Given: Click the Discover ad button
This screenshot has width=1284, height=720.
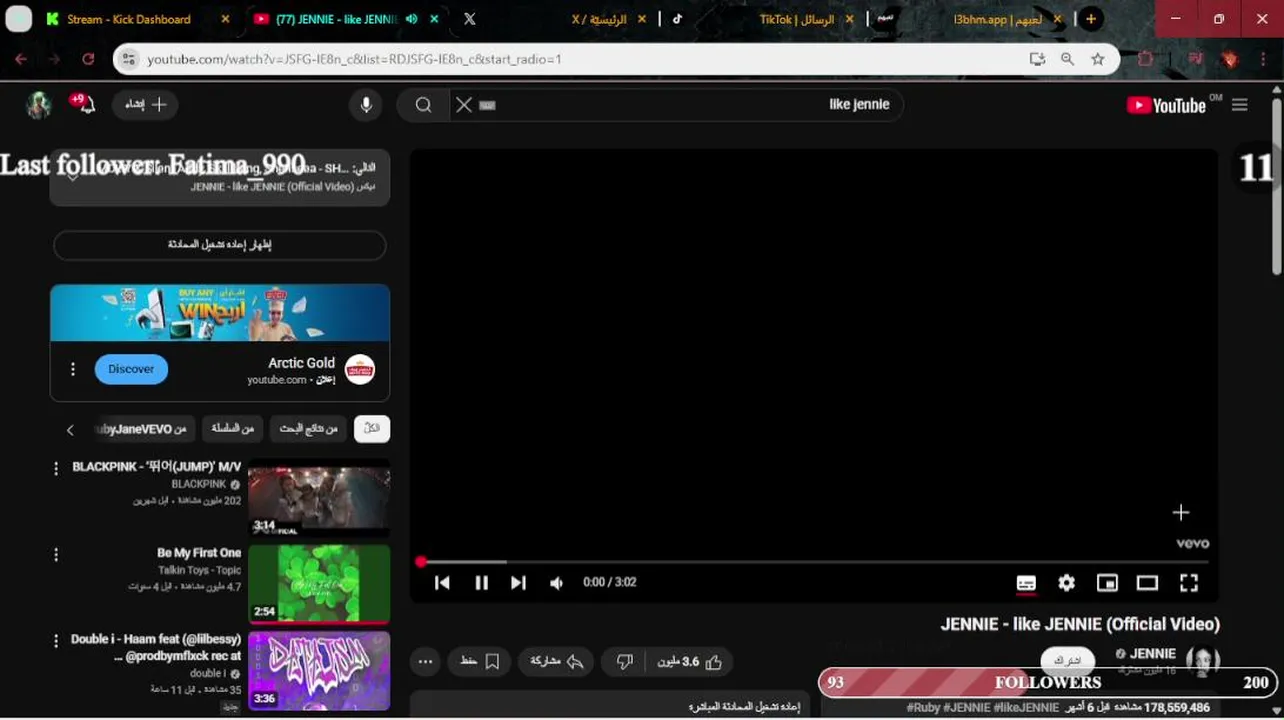Looking at the screenshot, I should 131,369.
